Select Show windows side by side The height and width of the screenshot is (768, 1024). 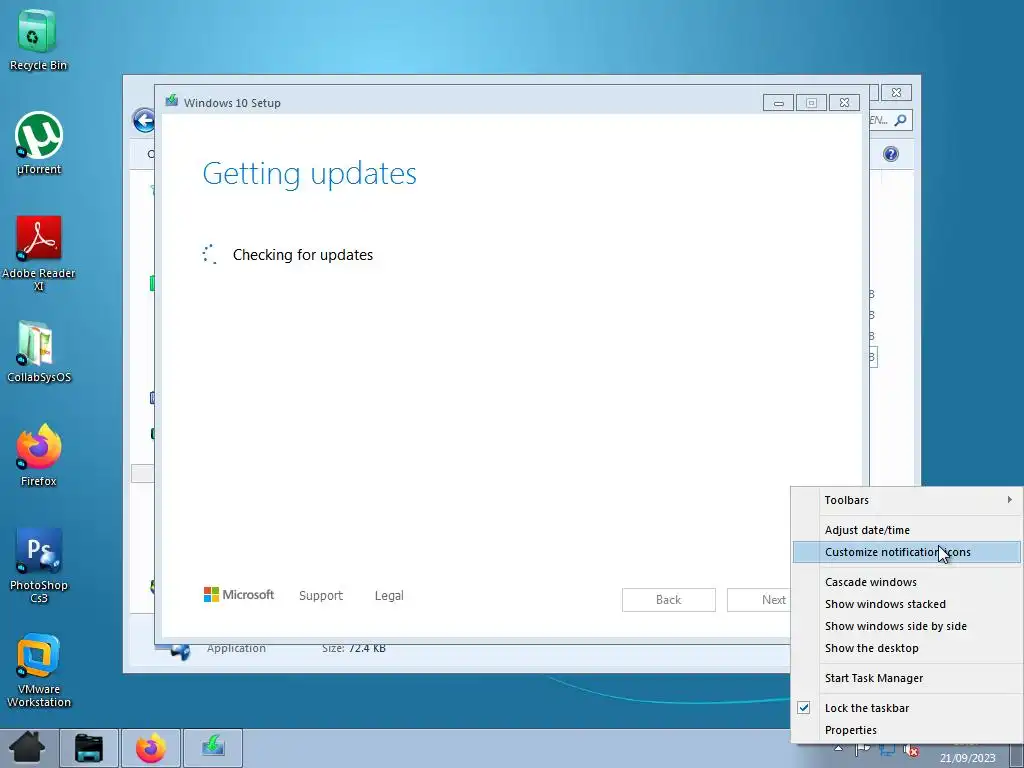[907, 626]
